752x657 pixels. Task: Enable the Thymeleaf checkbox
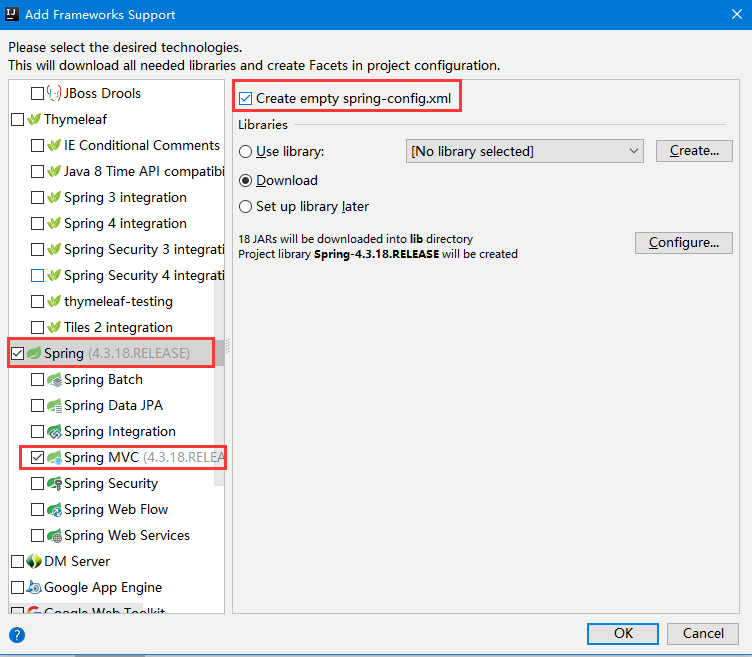[18, 119]
